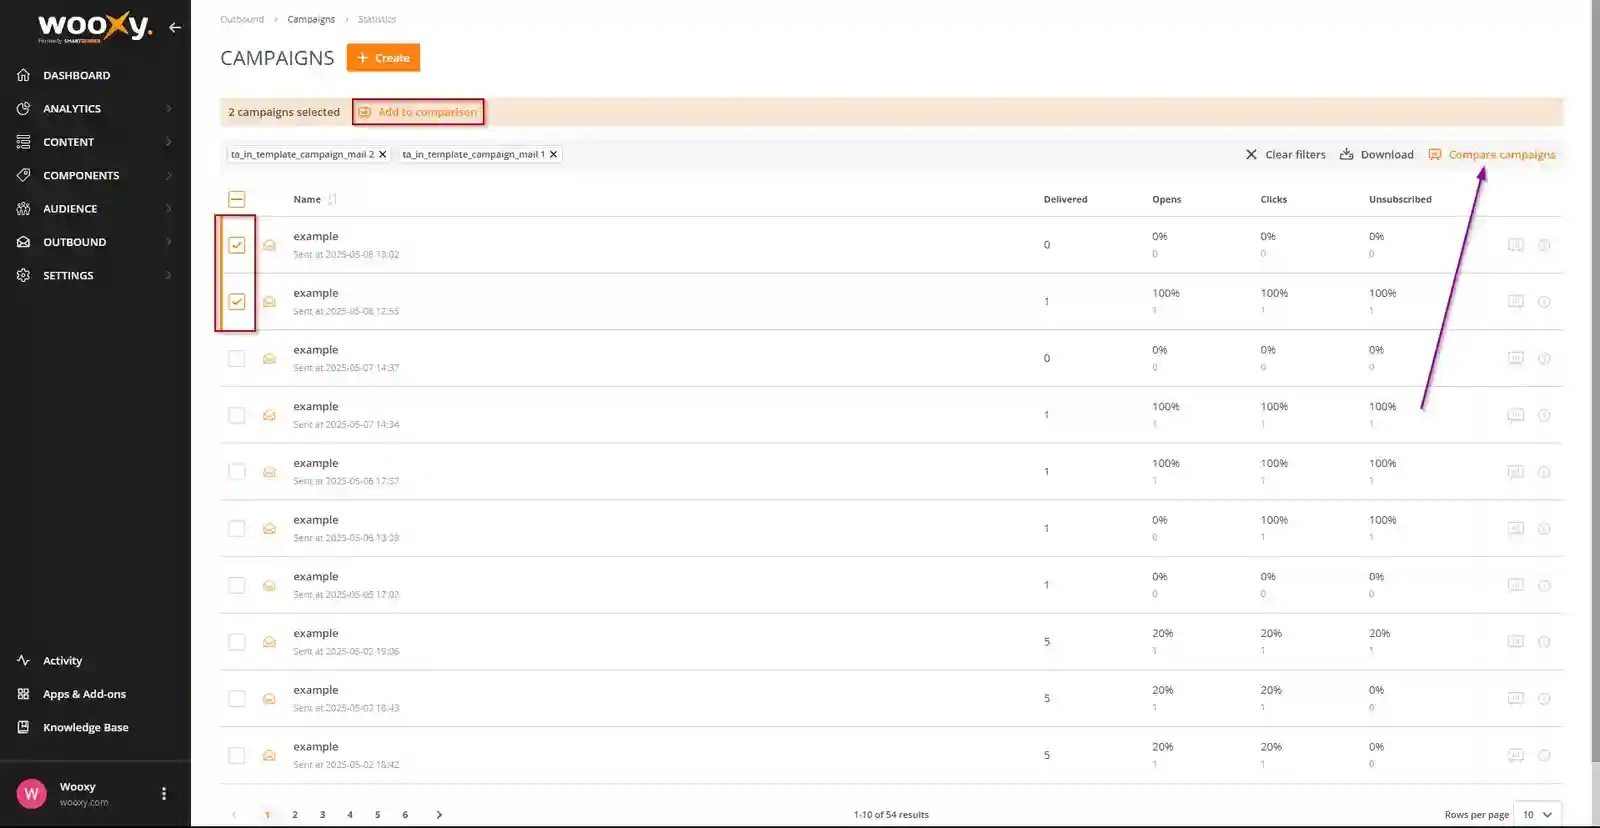
Task: Remove the ta_in_template_campaign_mail 1 filter chip
Action: 553,154
